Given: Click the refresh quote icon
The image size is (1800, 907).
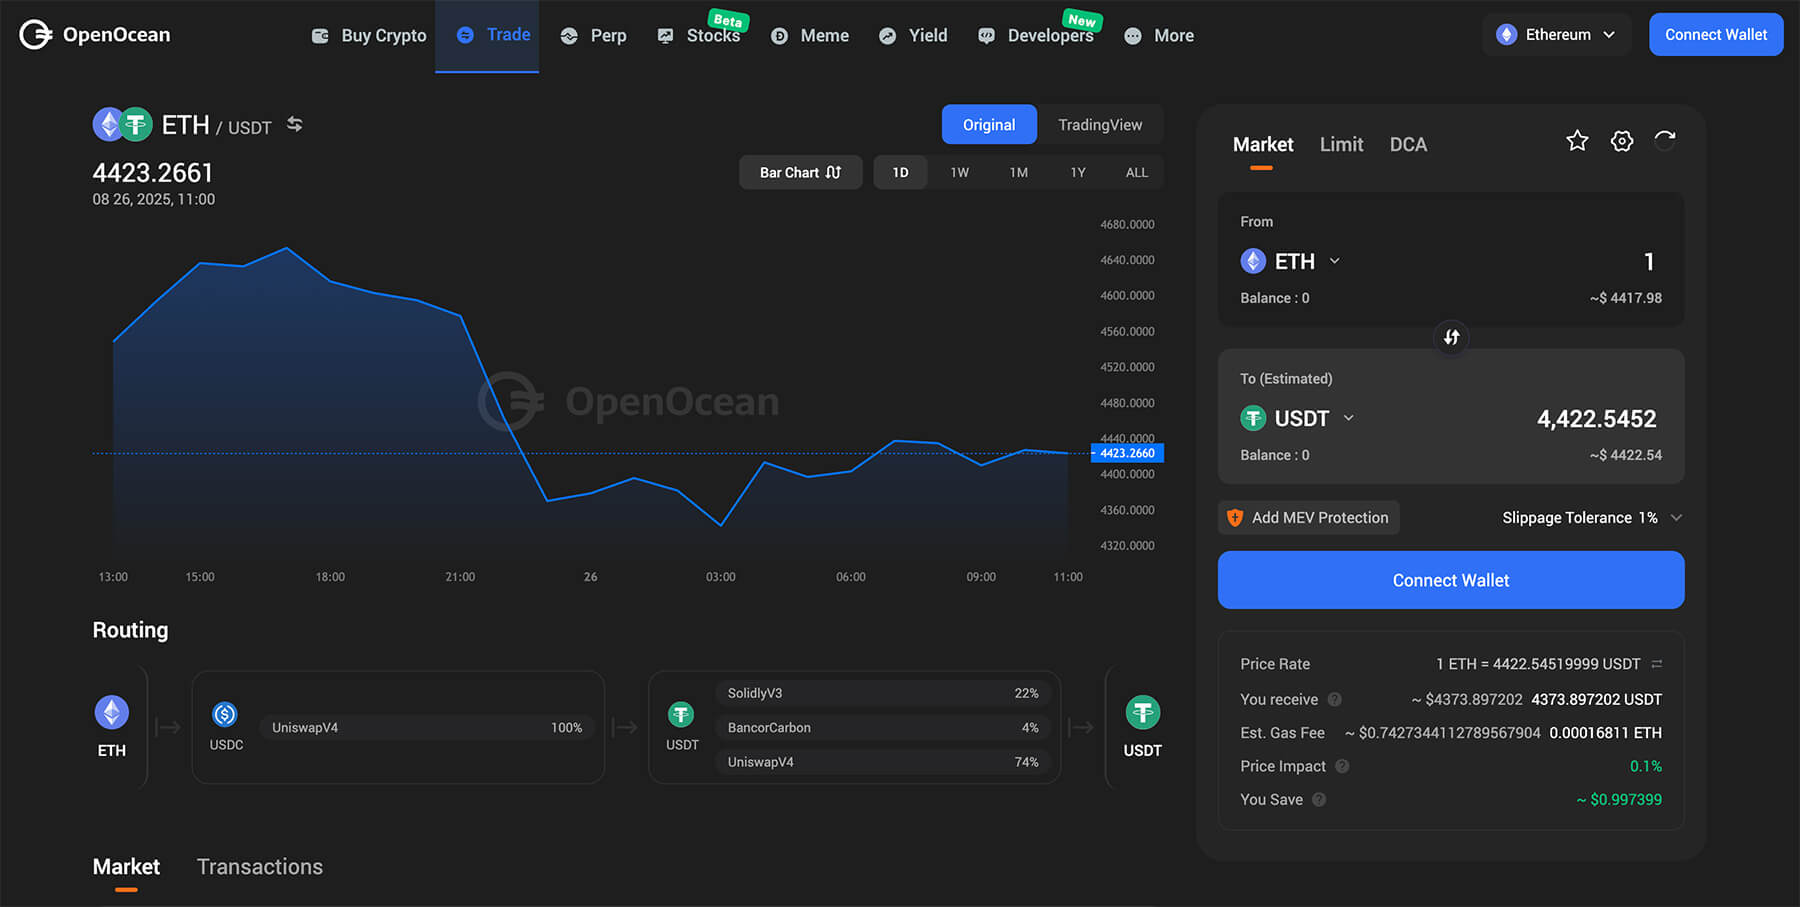Looking at the screenshot, I should click(1665, 141).
